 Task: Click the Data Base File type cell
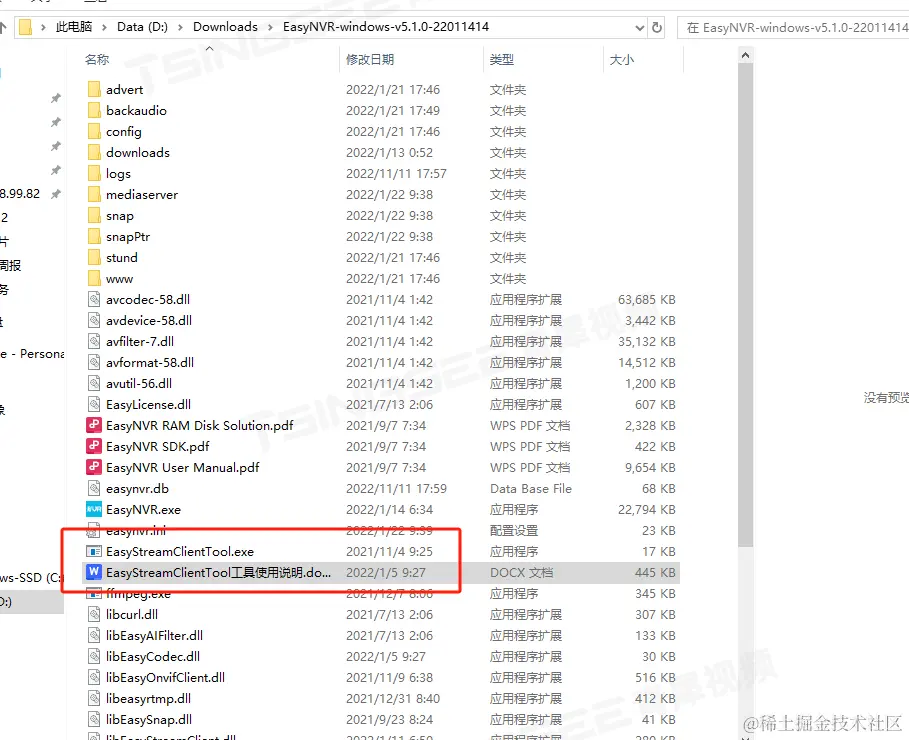(530, 489)
